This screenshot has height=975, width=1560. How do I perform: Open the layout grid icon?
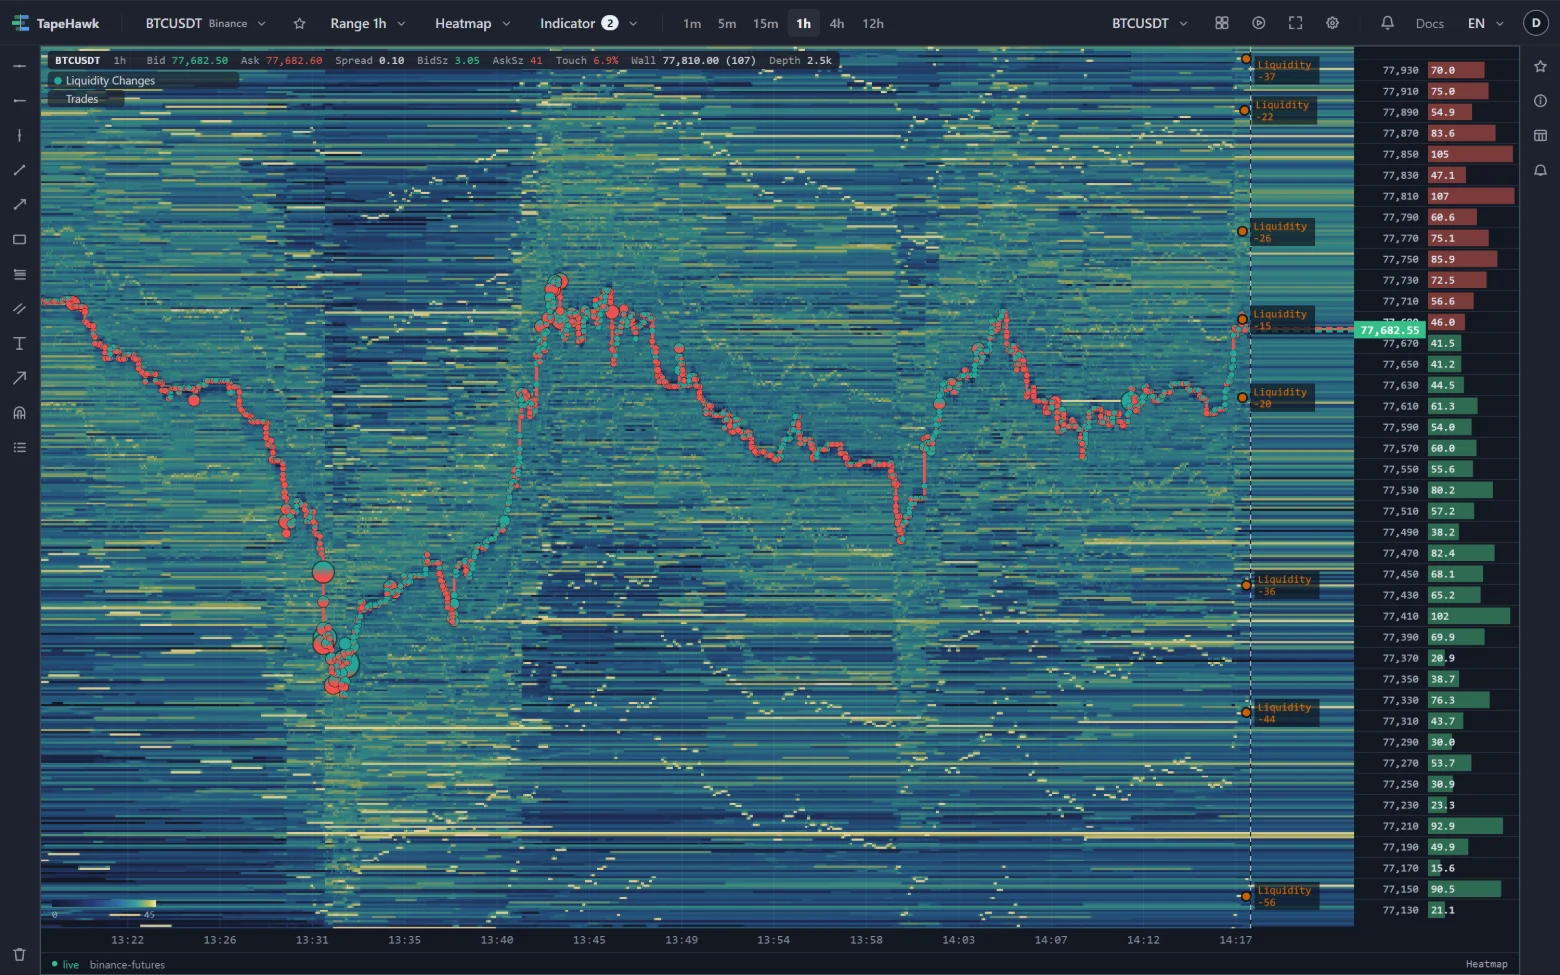1221,23
